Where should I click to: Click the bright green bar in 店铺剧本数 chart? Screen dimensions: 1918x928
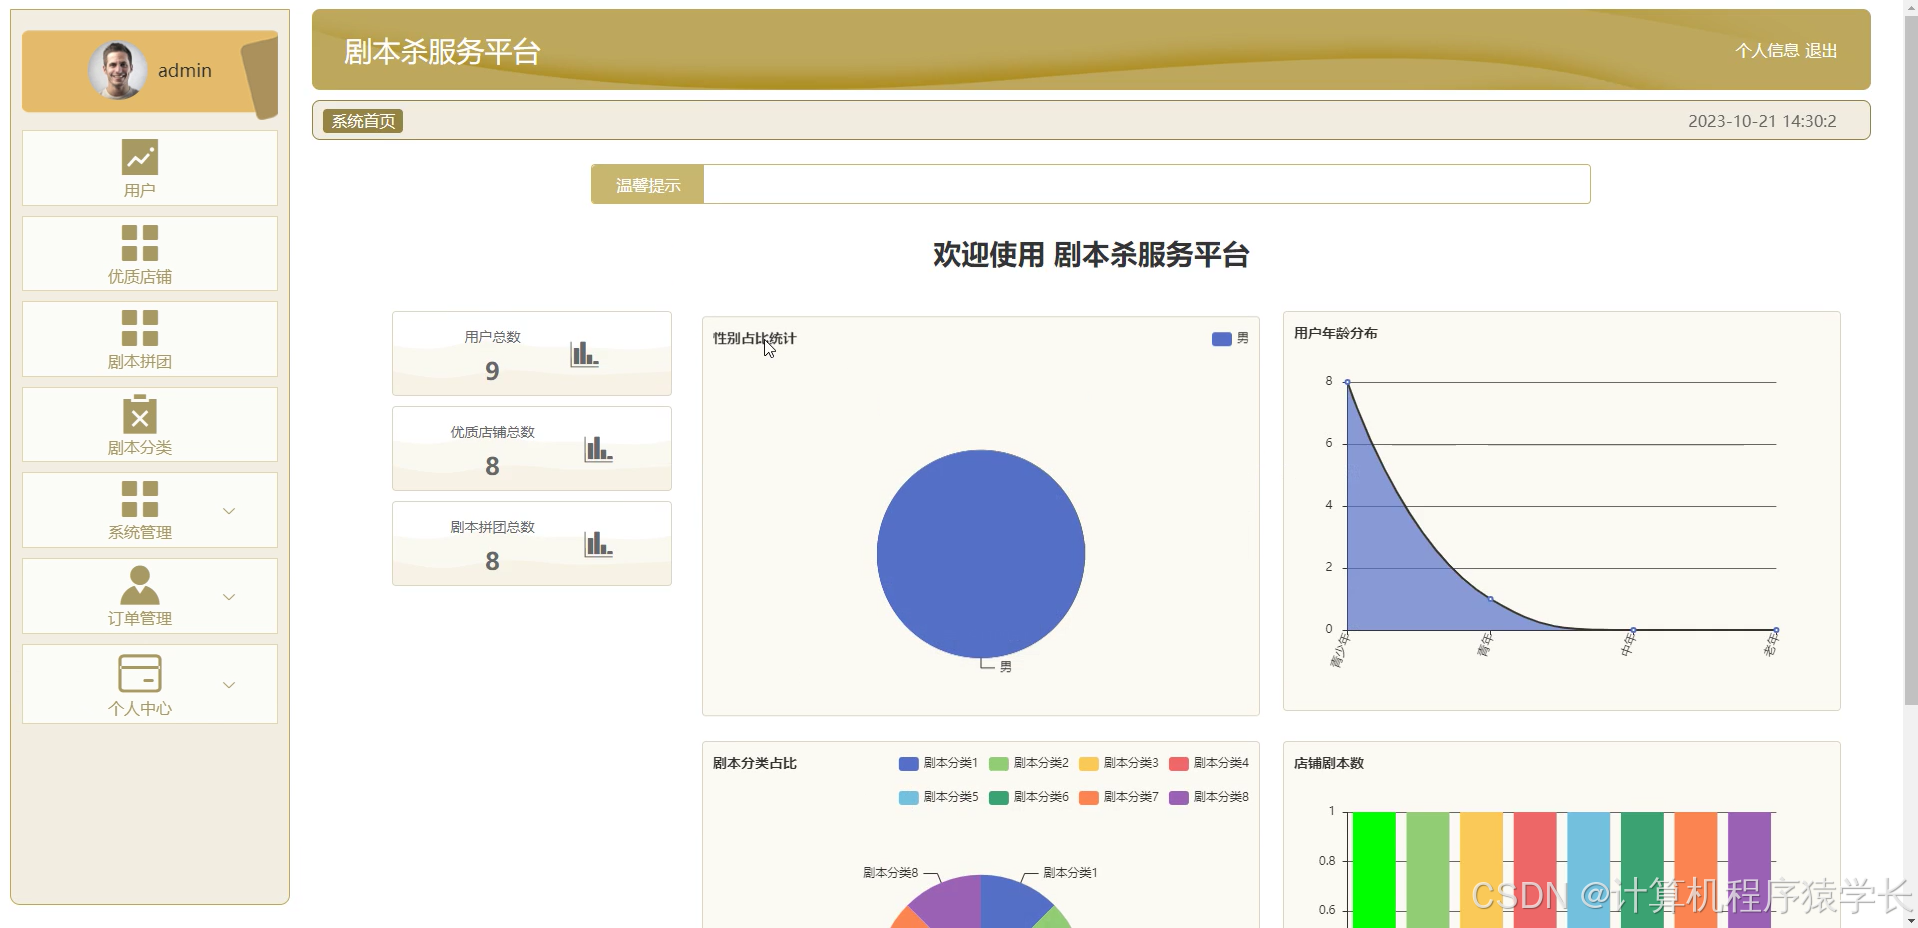coord(1374,870)
